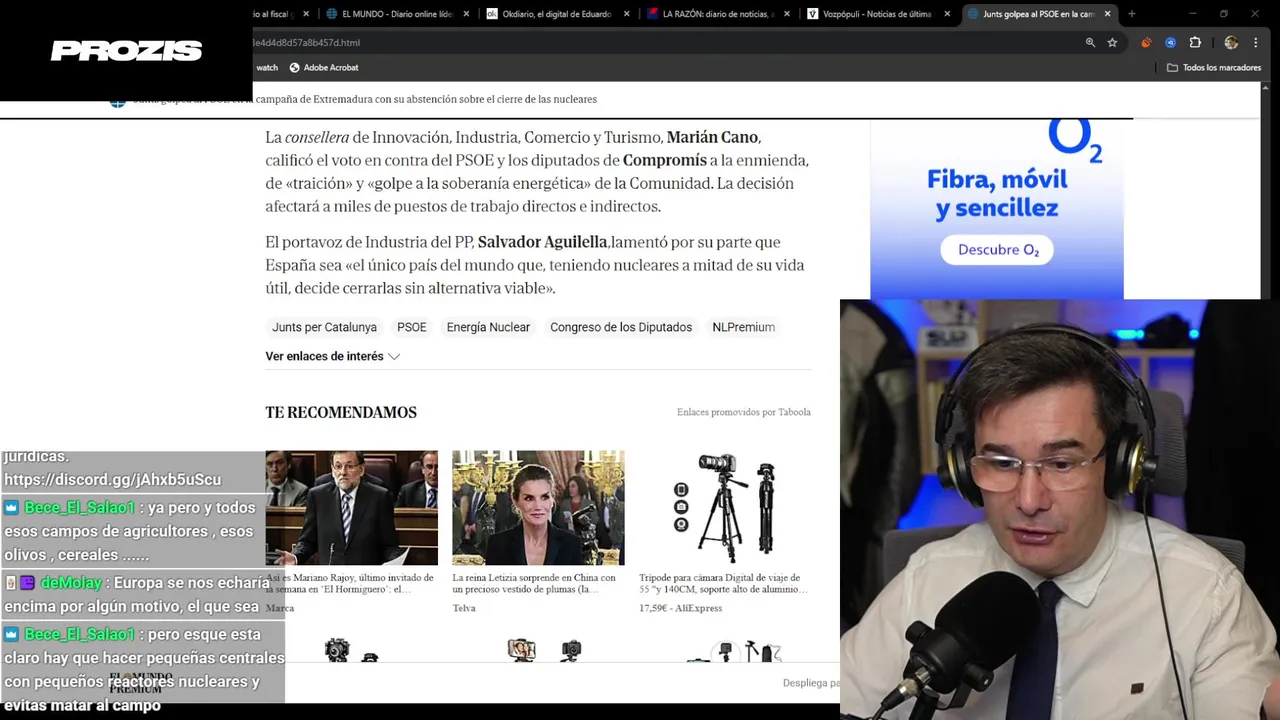
Task: Click username deMolay in chat
Action: point(72,583)
